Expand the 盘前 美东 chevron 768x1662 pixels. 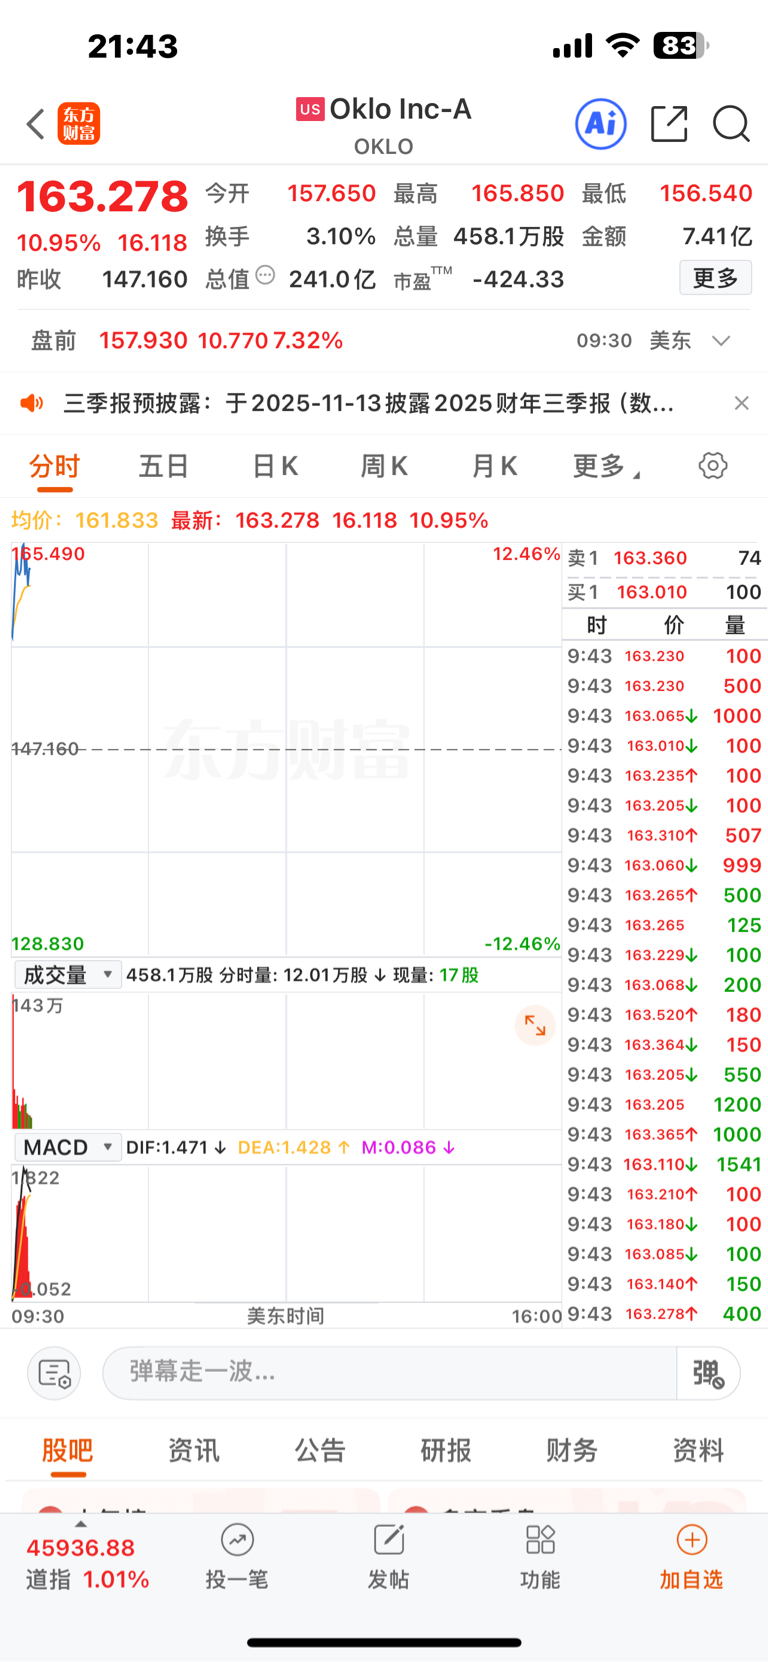point(721,341)
